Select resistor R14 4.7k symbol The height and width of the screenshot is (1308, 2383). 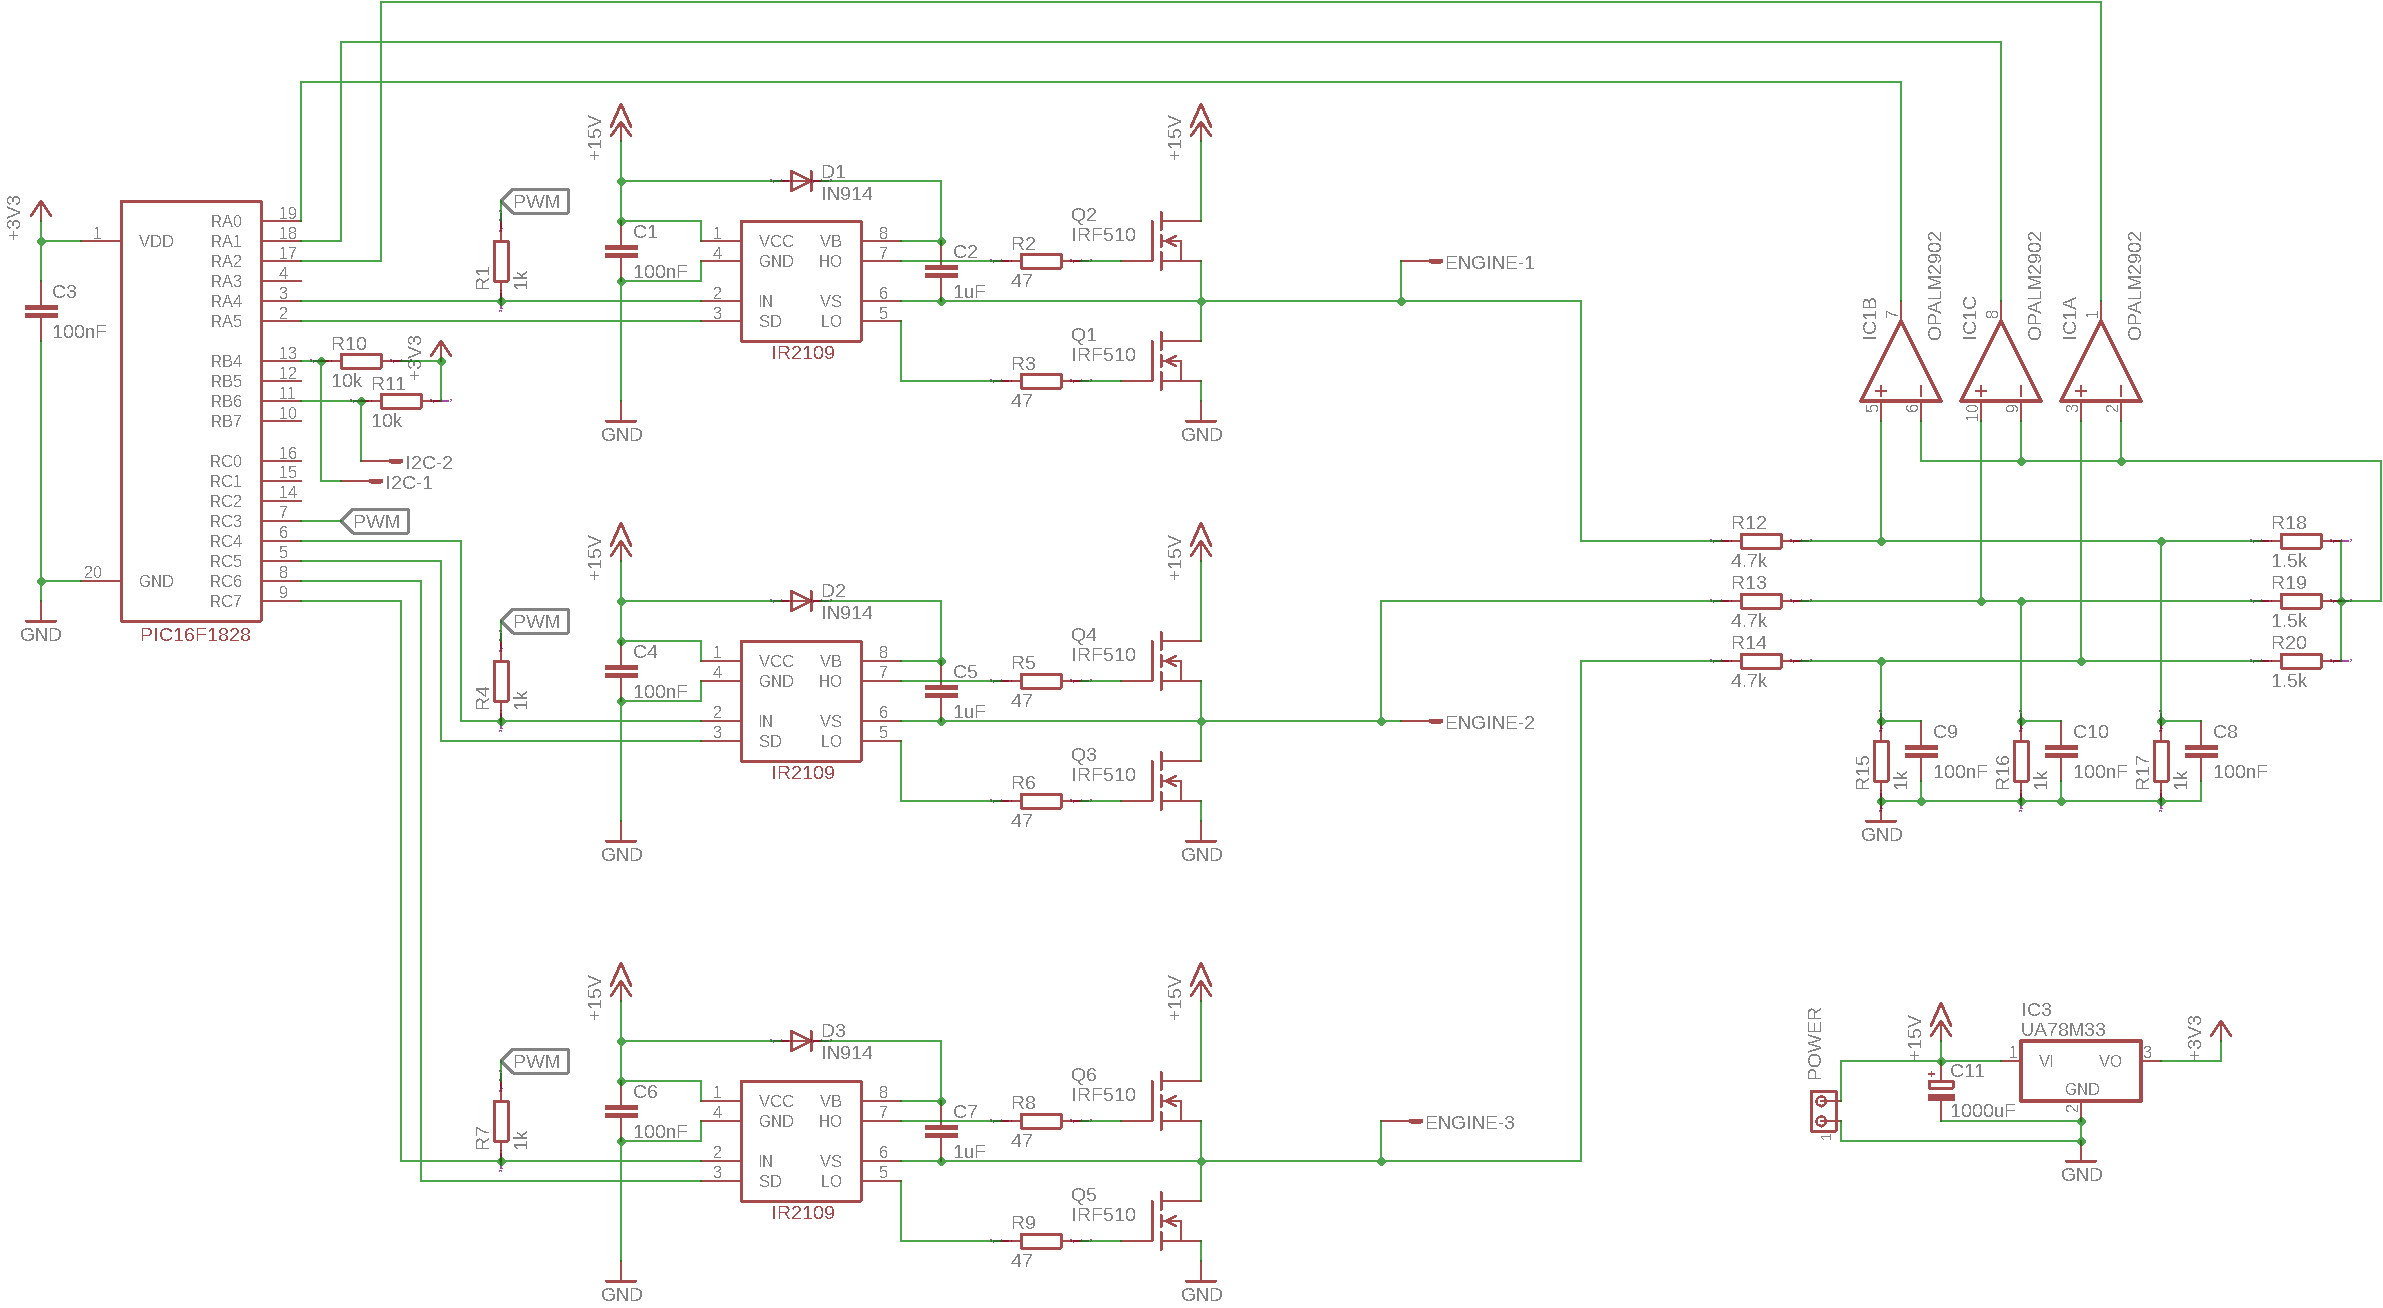coord(1761,661)
